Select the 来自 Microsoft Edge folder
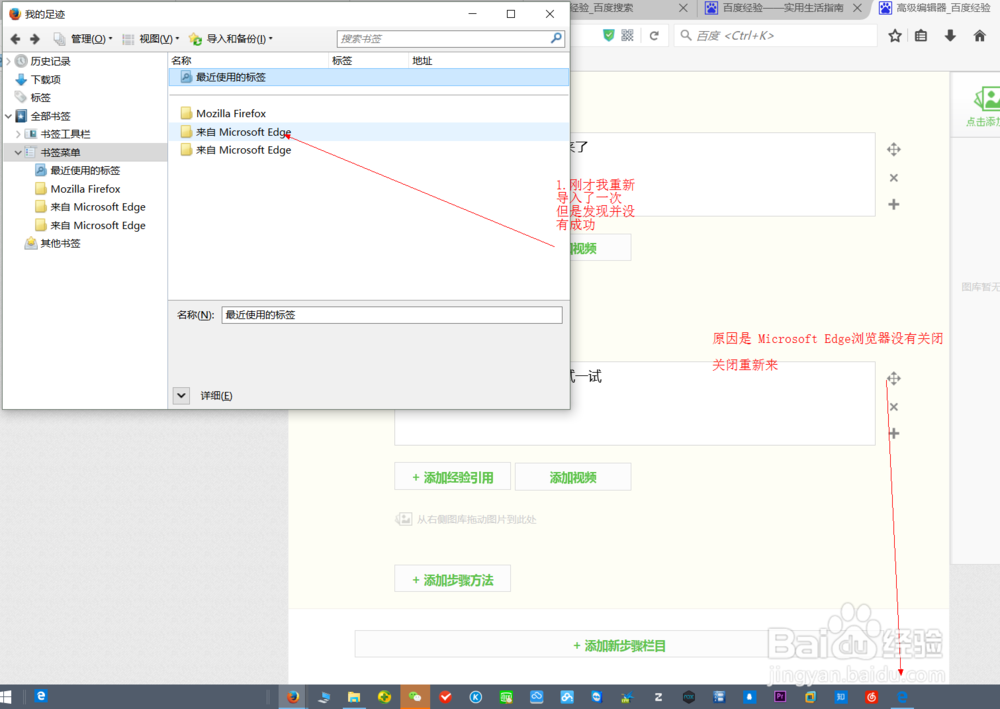Image resolution: width=1000 pixels, height=709 pixels. click(242, 131)
